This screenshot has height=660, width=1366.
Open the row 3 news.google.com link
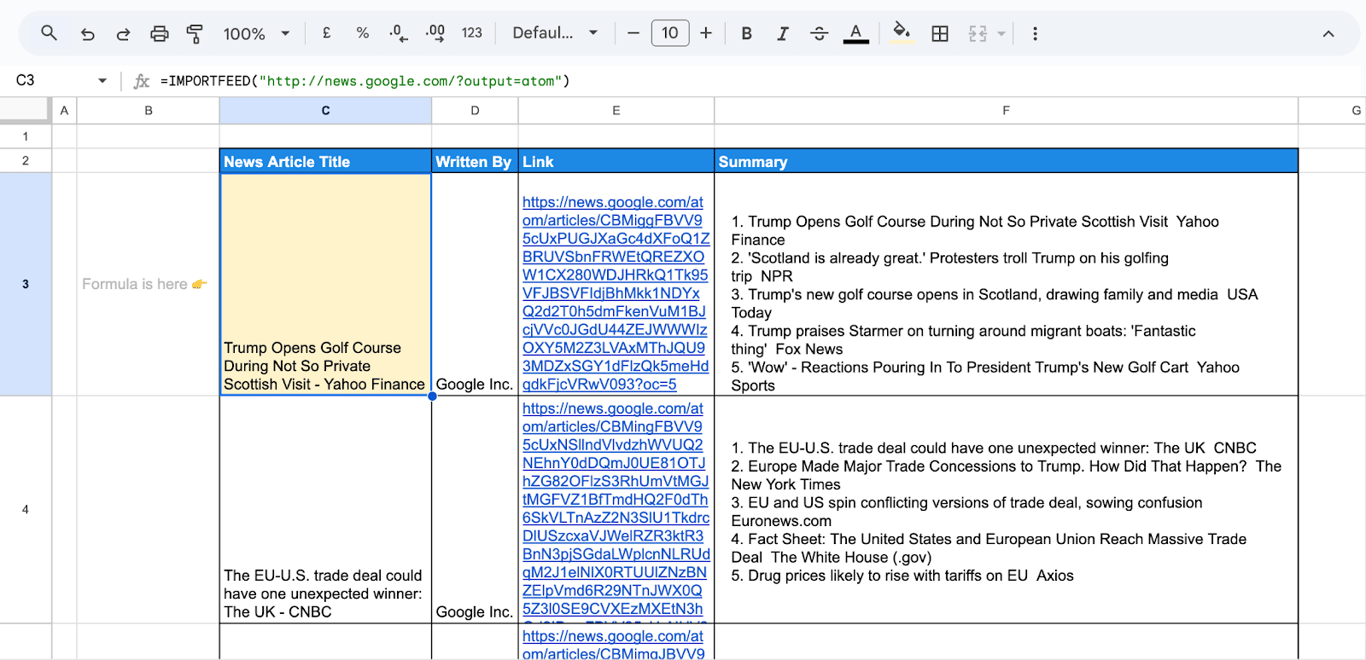coord(616,293)
